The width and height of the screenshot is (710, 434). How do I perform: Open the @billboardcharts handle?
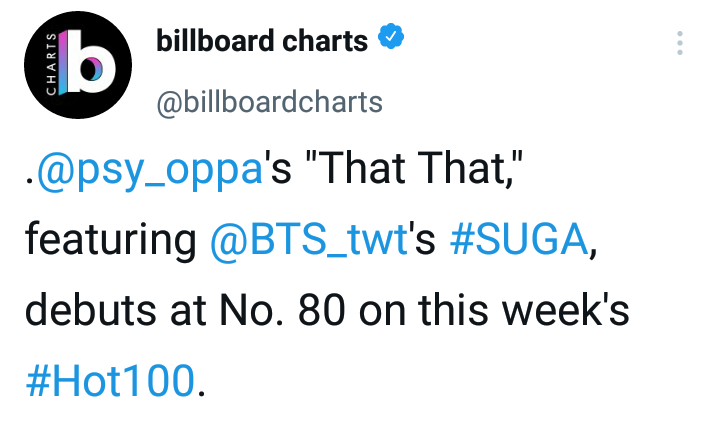(270, 102)
